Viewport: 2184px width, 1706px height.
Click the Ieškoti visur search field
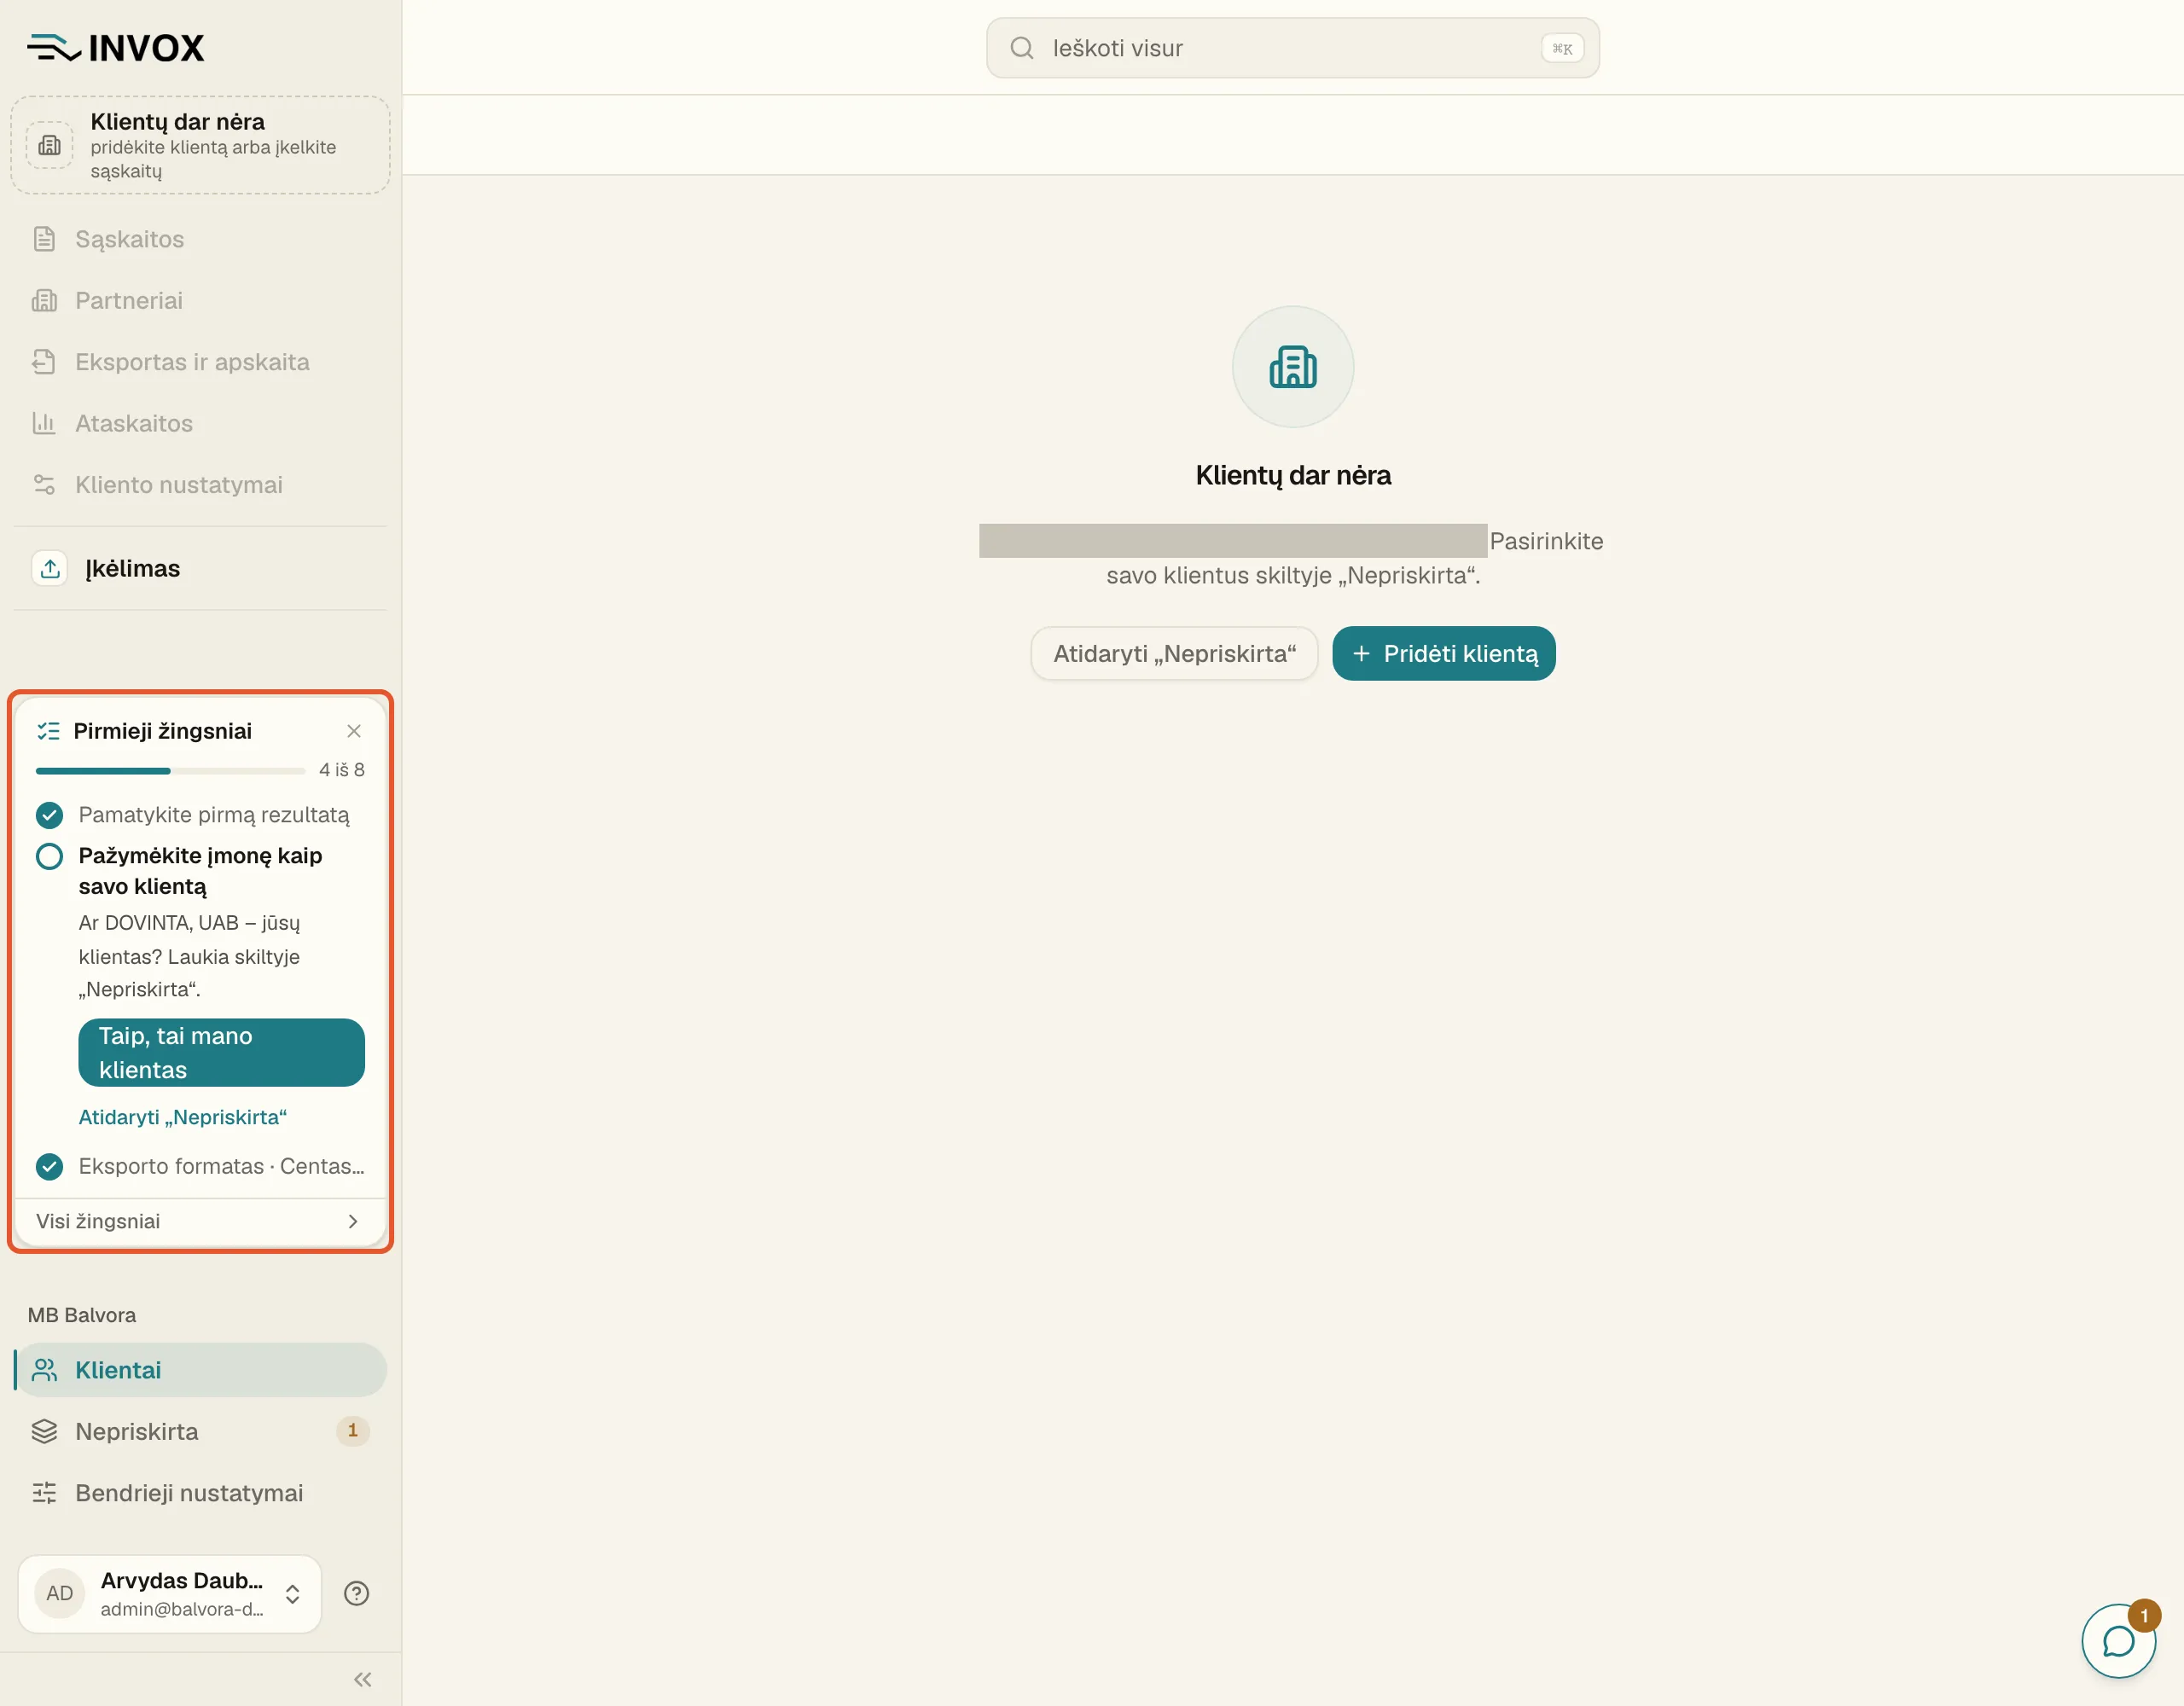[1292, 48]
